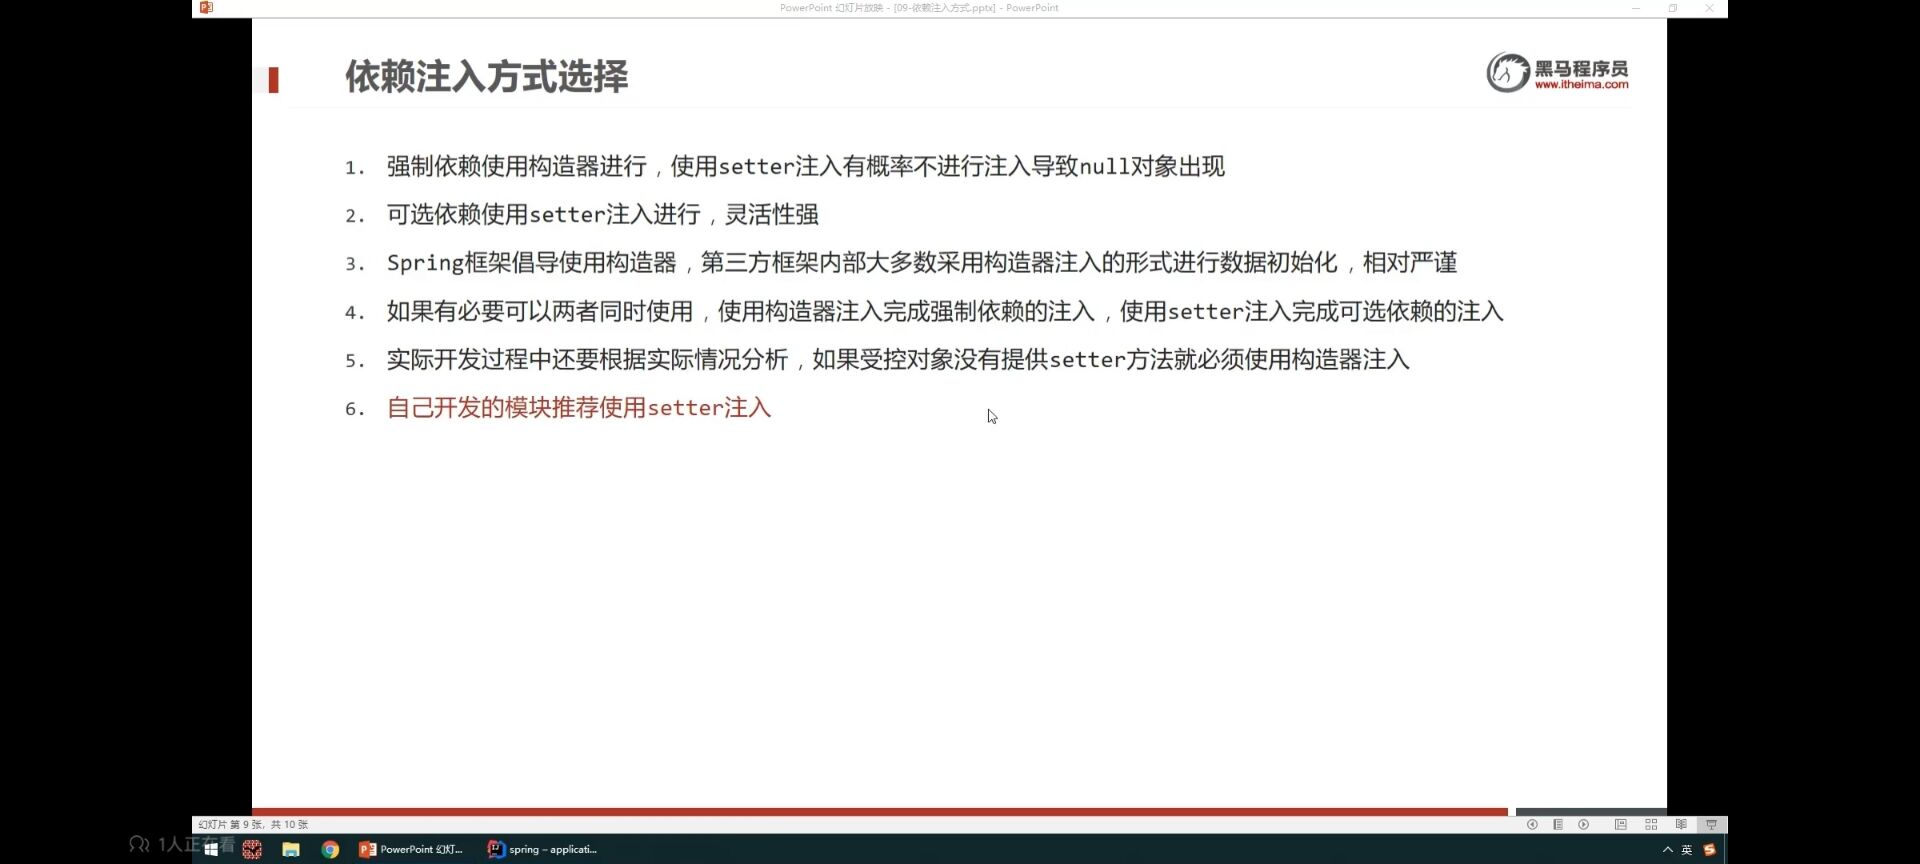Click item 1 about 强制依赖使用构造器进行

(806, 166)
